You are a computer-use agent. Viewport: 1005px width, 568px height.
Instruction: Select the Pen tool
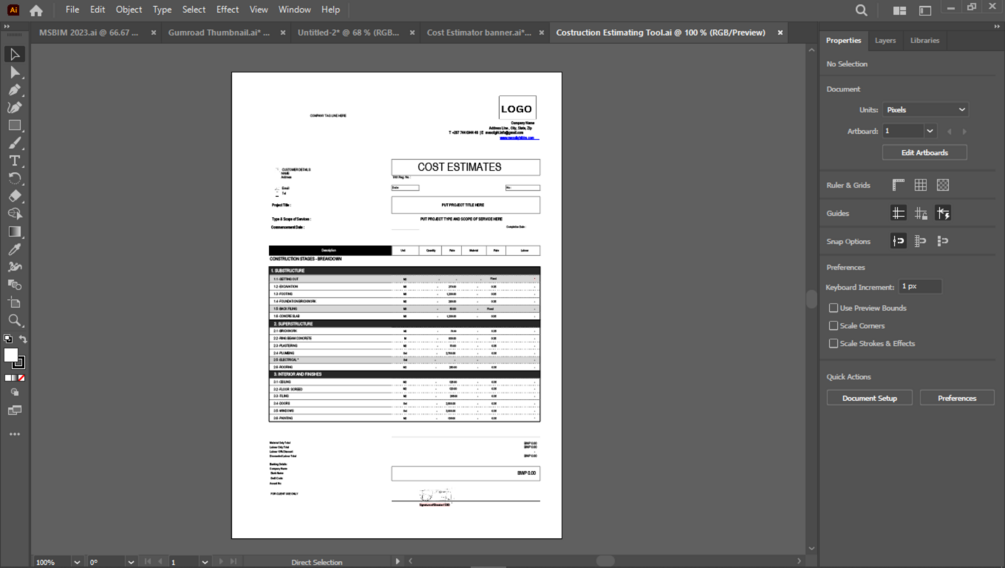pyautogui.click(x=14, y=90)
